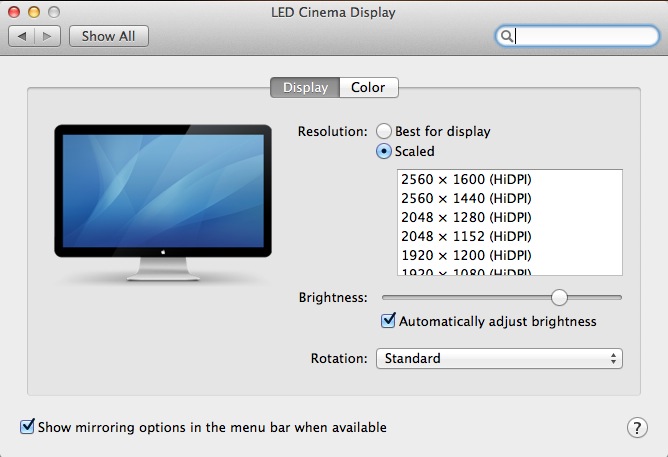Select 2048 × 1152 (HiDPI) resolution
The width and height of the screenshot is (668, 457).
click(x=510, y=236)
